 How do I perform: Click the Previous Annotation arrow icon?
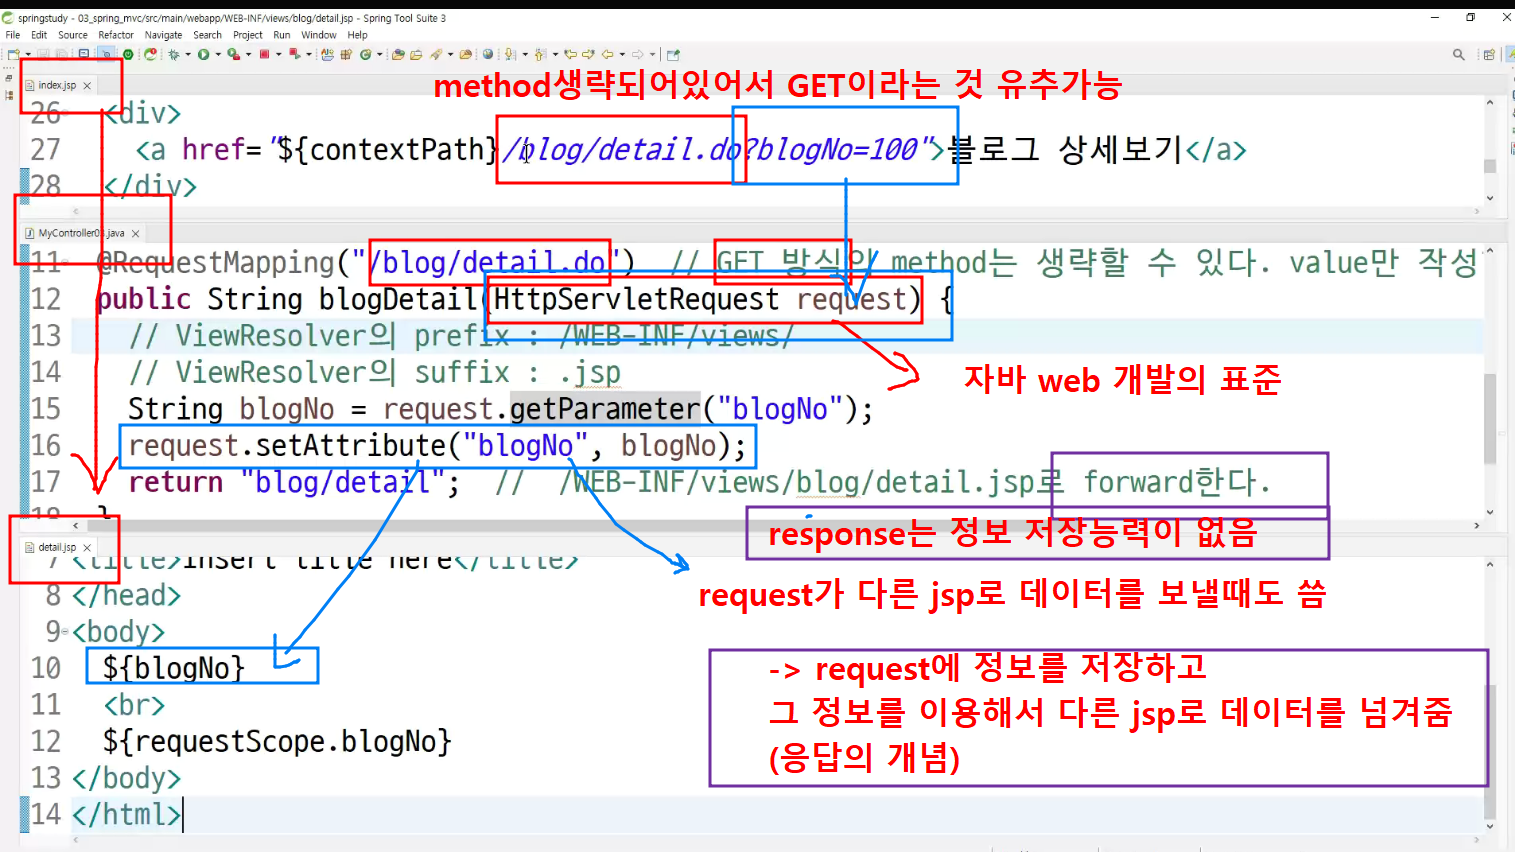540,54
